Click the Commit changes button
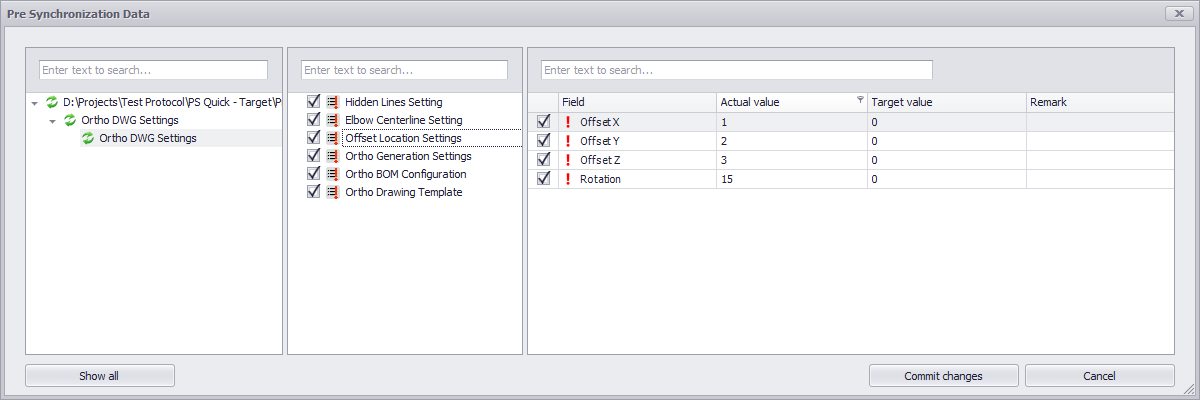 coord(944,376)
